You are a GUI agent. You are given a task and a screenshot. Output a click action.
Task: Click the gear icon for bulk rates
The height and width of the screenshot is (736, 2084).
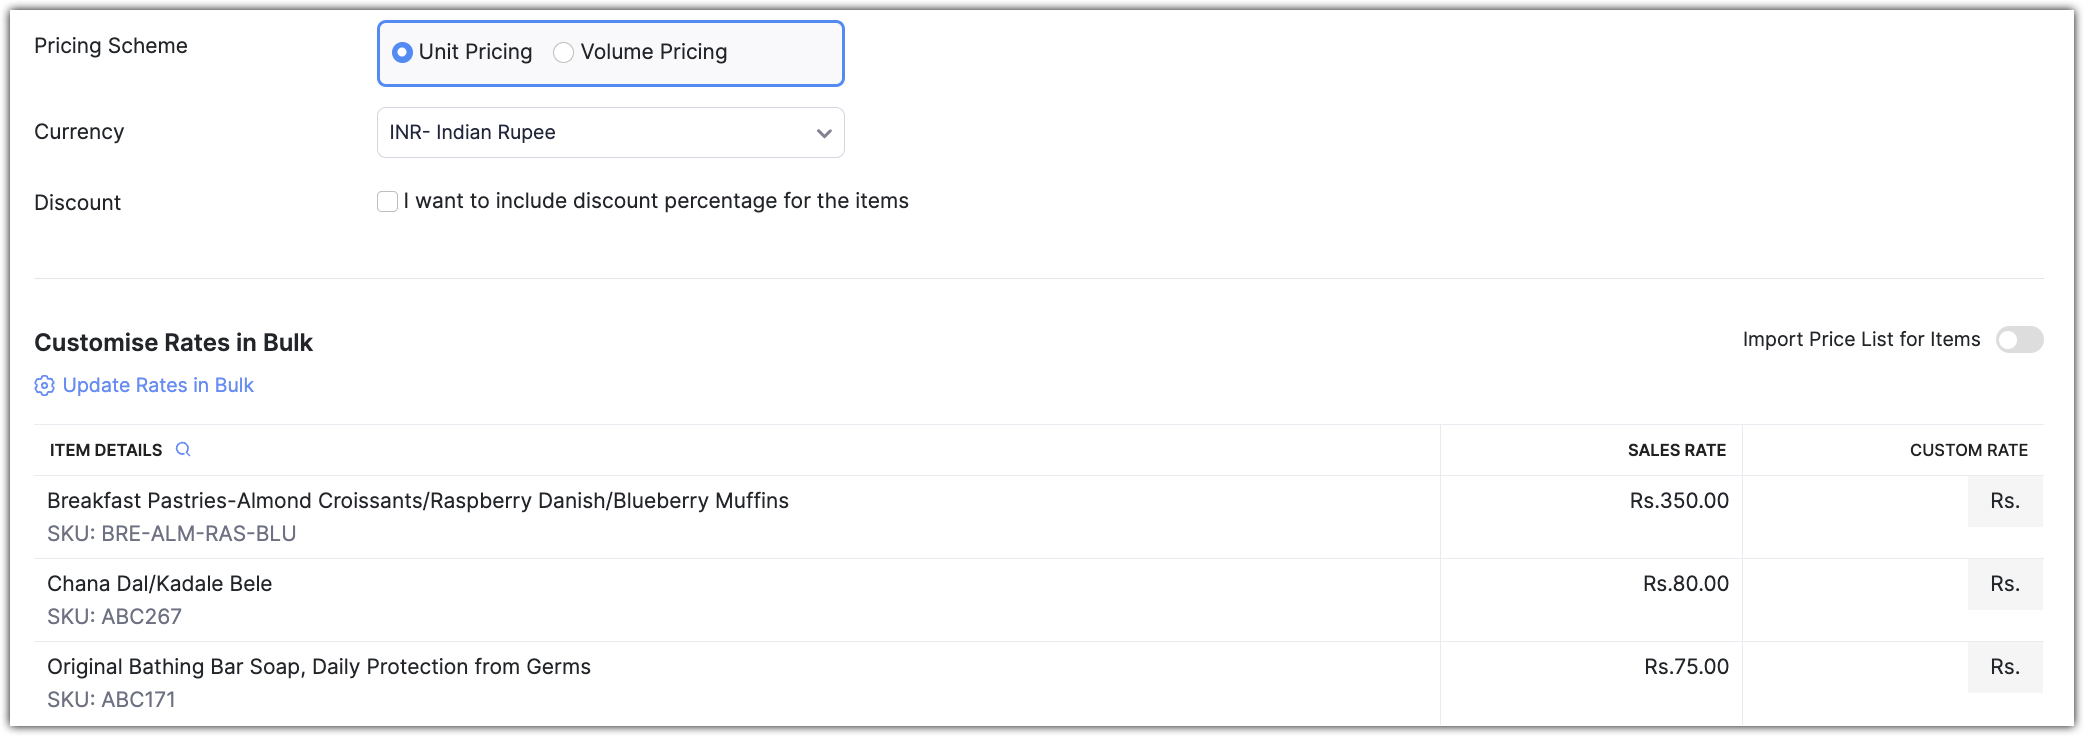(44, 386)
